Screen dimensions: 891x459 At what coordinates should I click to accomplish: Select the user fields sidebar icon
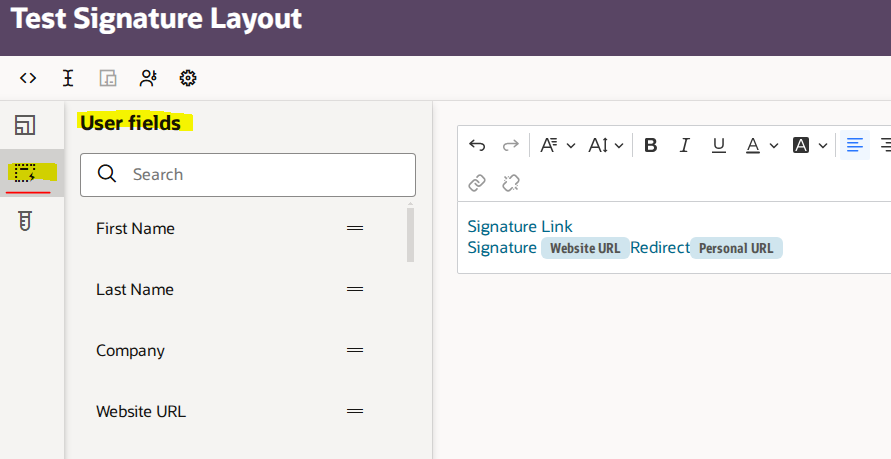tap(25, 173)
